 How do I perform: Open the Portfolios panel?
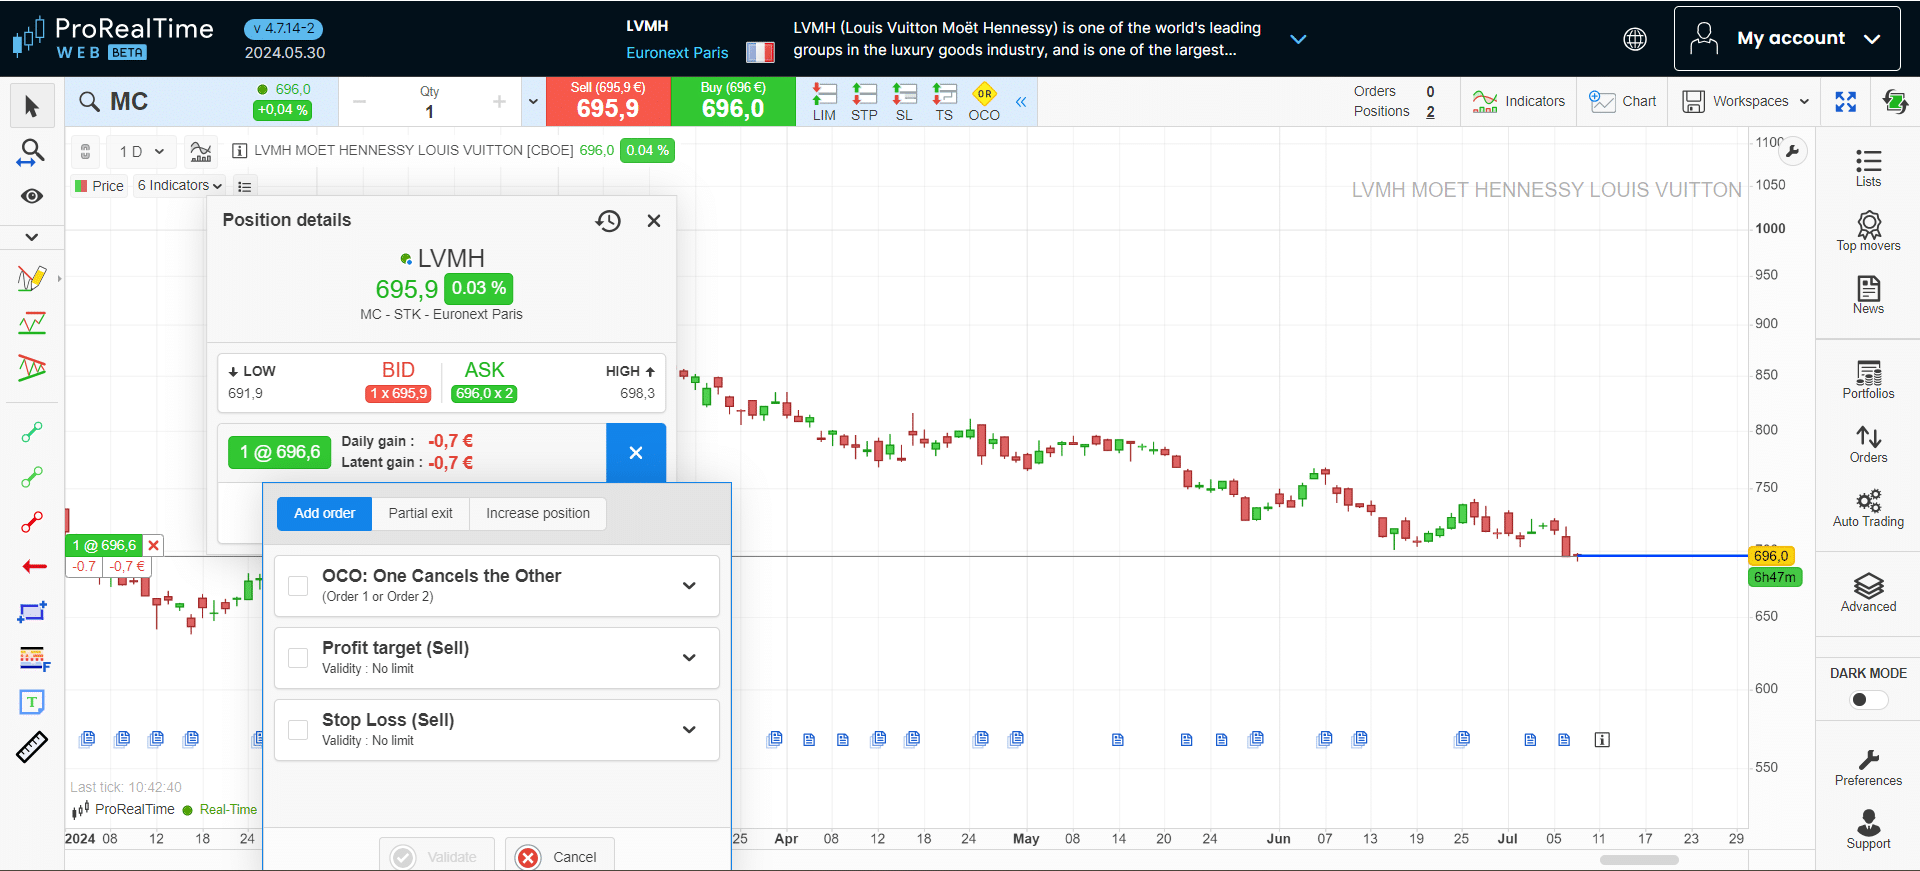click(x=1868, y=380)
